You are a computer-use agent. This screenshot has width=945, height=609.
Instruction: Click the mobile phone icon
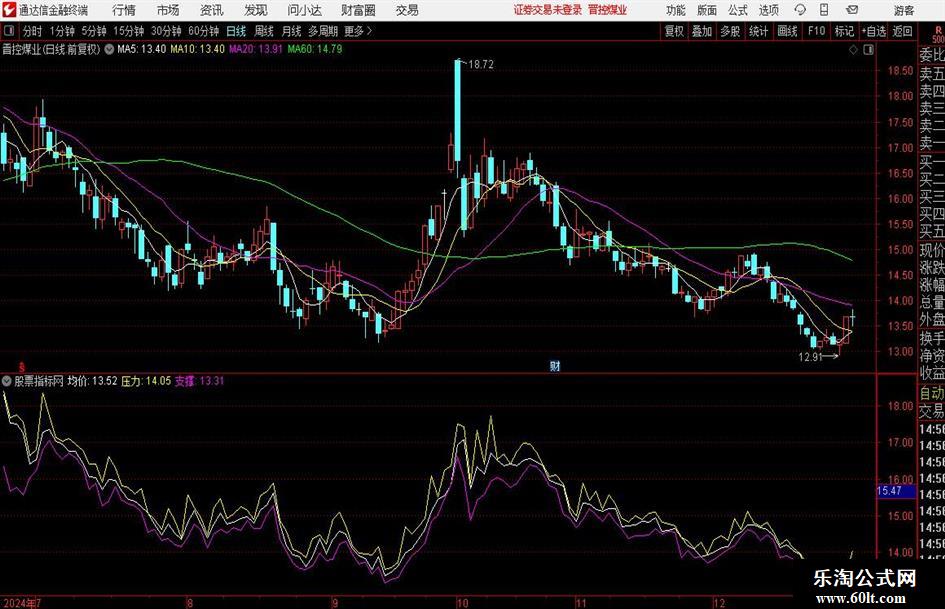[824, 10]
